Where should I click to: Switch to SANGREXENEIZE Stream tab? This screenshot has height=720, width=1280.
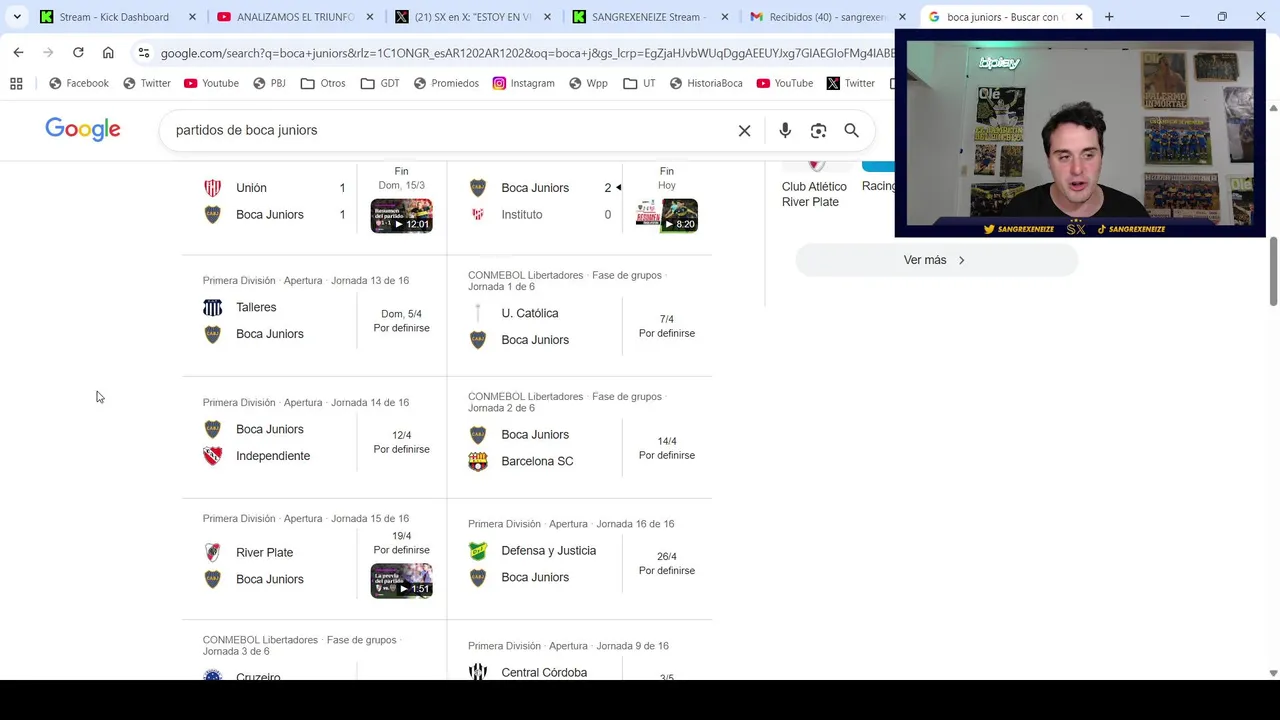pos(649,17)
